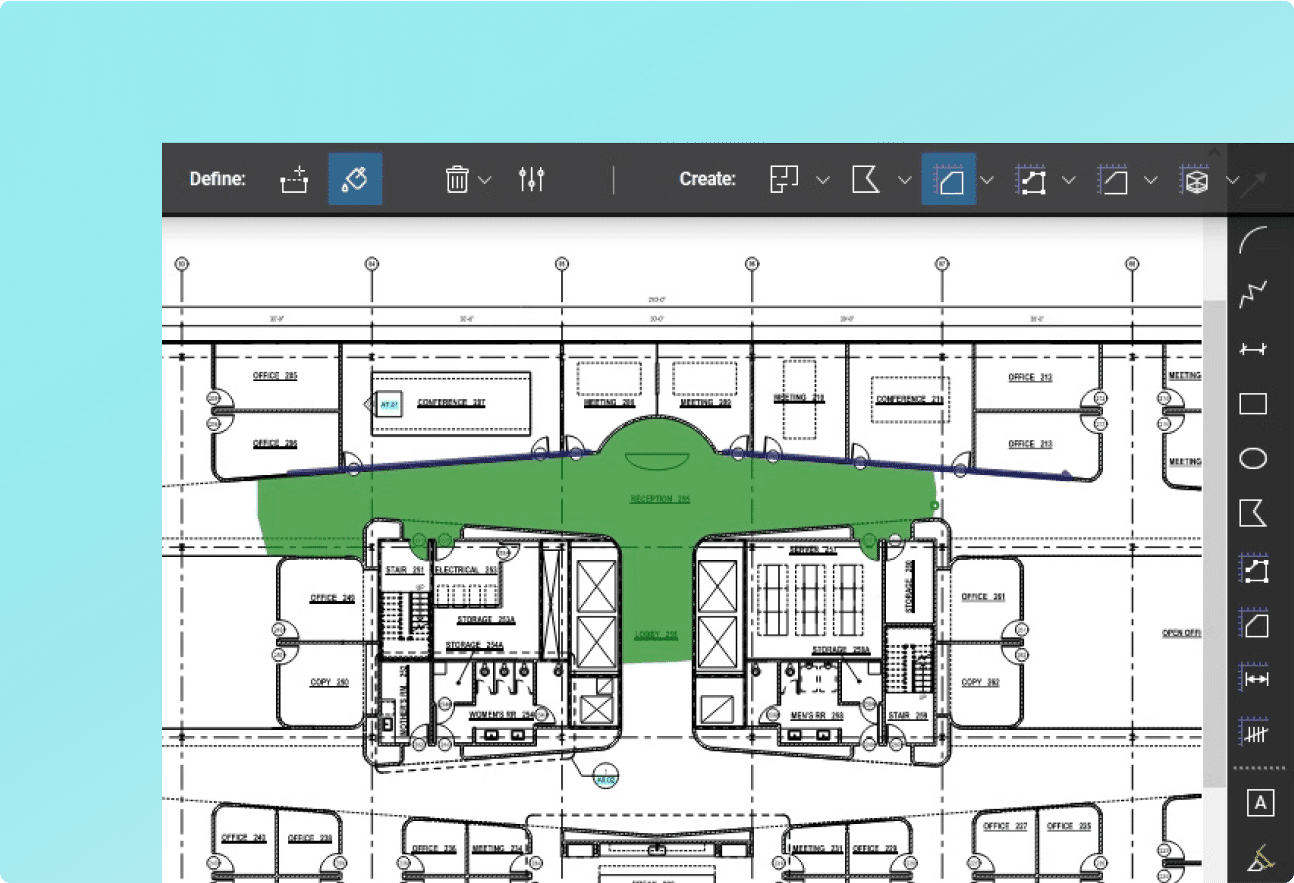Click the define region add icon

(294, 180)
